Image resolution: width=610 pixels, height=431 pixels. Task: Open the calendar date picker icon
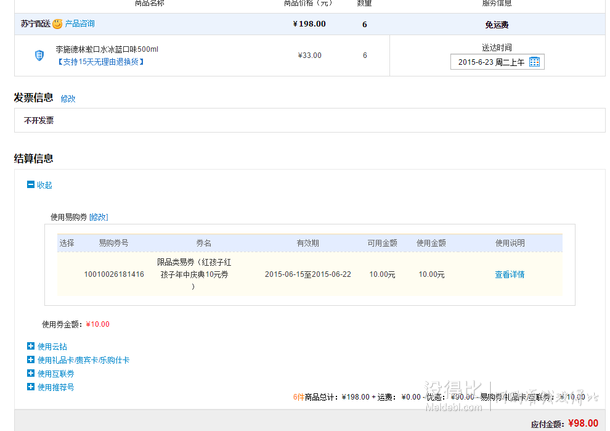(x=534, y=62)
